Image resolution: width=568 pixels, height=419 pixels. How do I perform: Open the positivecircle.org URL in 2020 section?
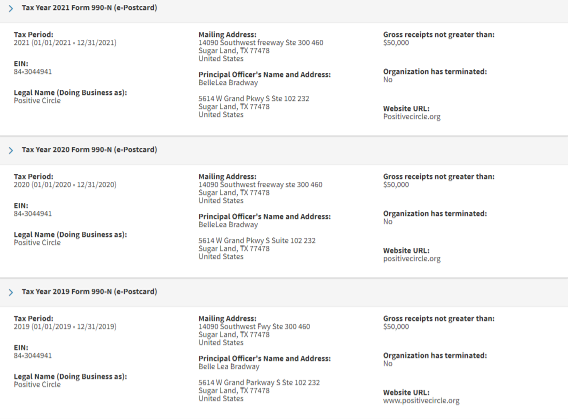[x=412, y=259]
